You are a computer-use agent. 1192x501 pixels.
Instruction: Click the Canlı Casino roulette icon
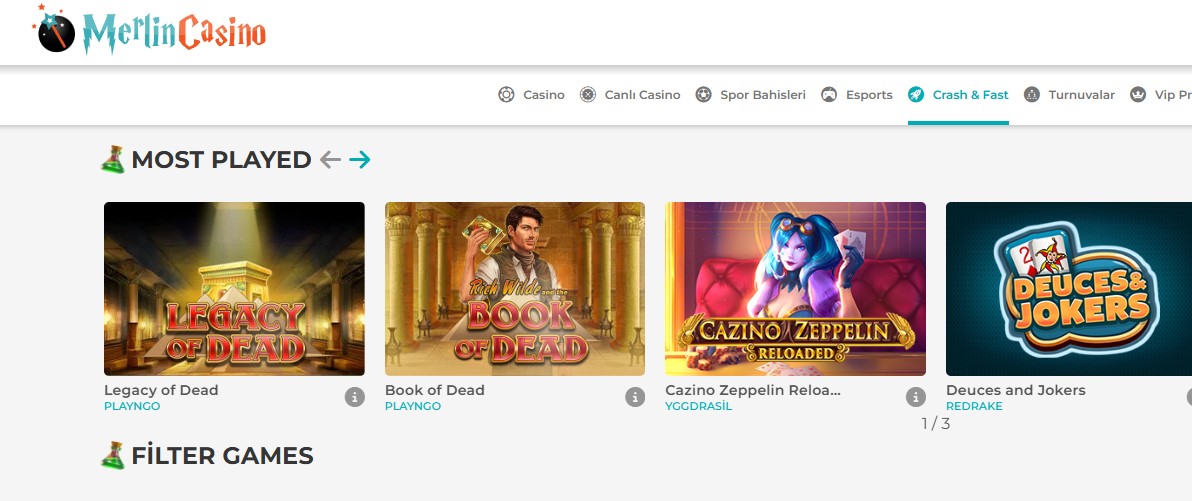(588, 95)
